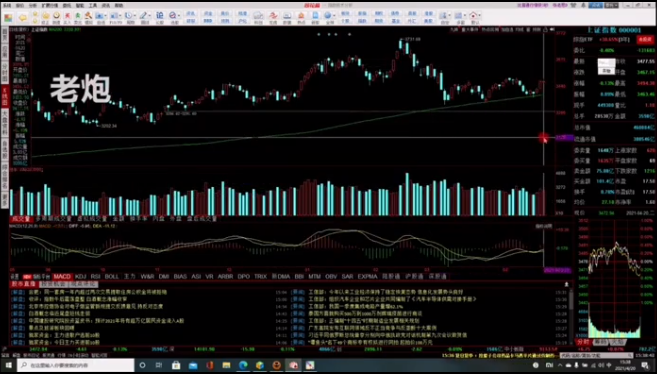Screen dimensions: 657x374
Task: Click the red house icon in toolbar
Action: (x=473, y=16)
